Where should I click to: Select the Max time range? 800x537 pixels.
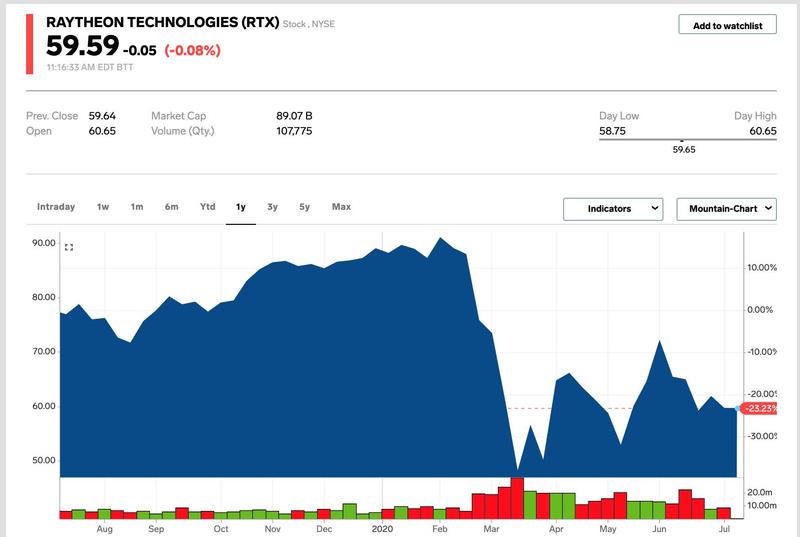click(x=341, y=207)
